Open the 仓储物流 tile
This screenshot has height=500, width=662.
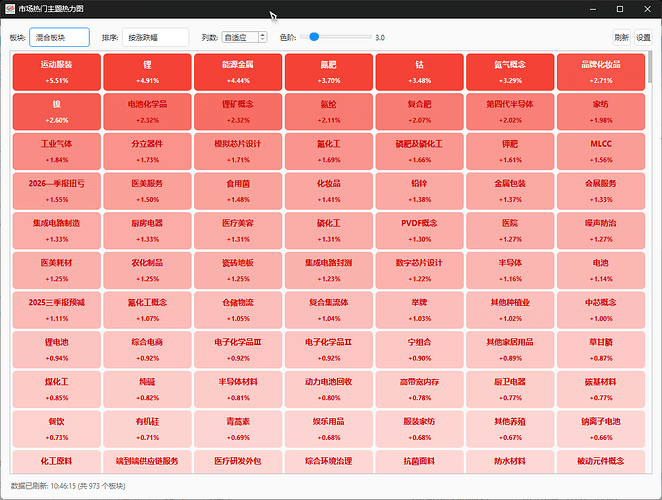238,310
